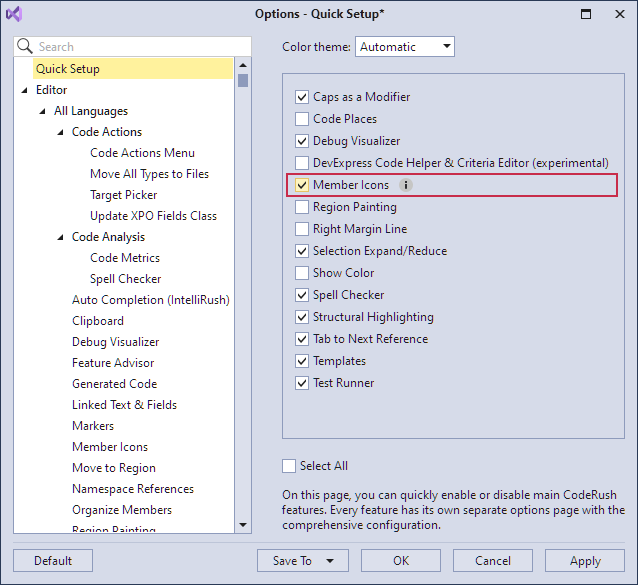Open Spell Checker options in the tree
The height and width of the screenshot is (585, 638).
coord(125,279)
